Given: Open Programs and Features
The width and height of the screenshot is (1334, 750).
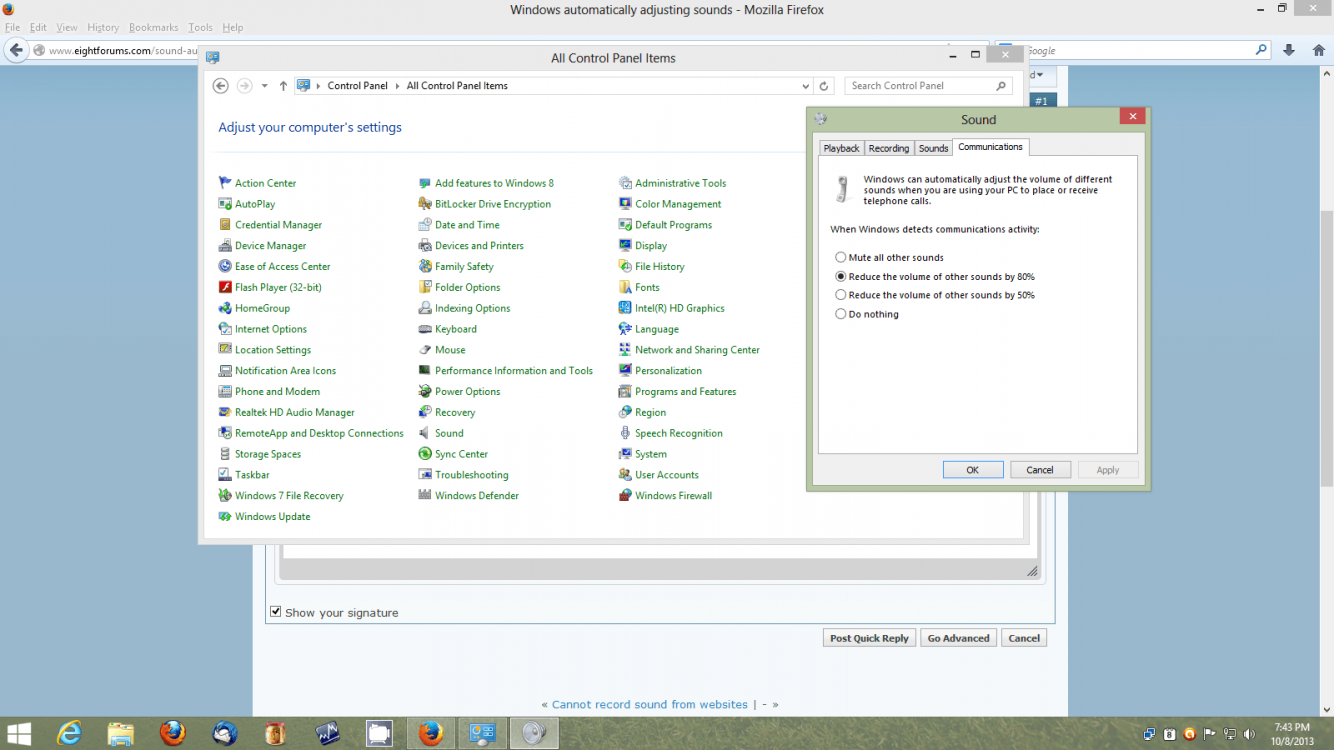Looking at the screenshot, I should pos(685,392).
